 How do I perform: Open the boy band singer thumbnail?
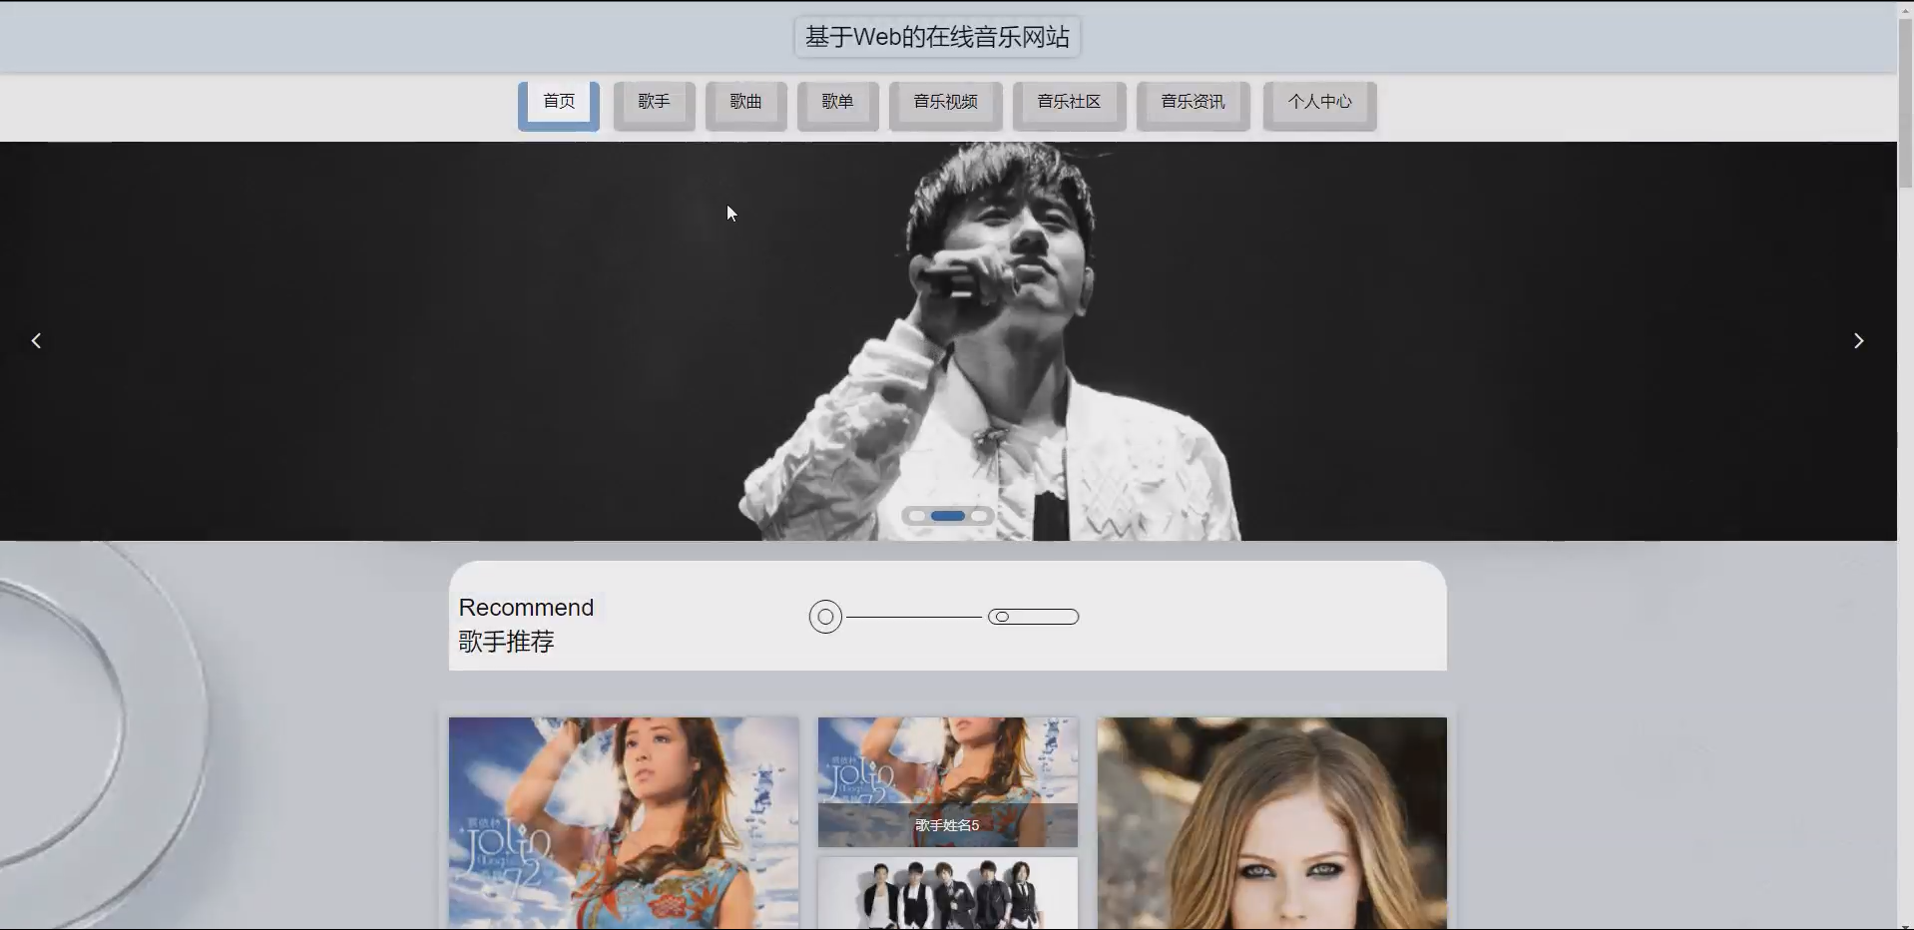pyautogui.click(x=948, y=893)
